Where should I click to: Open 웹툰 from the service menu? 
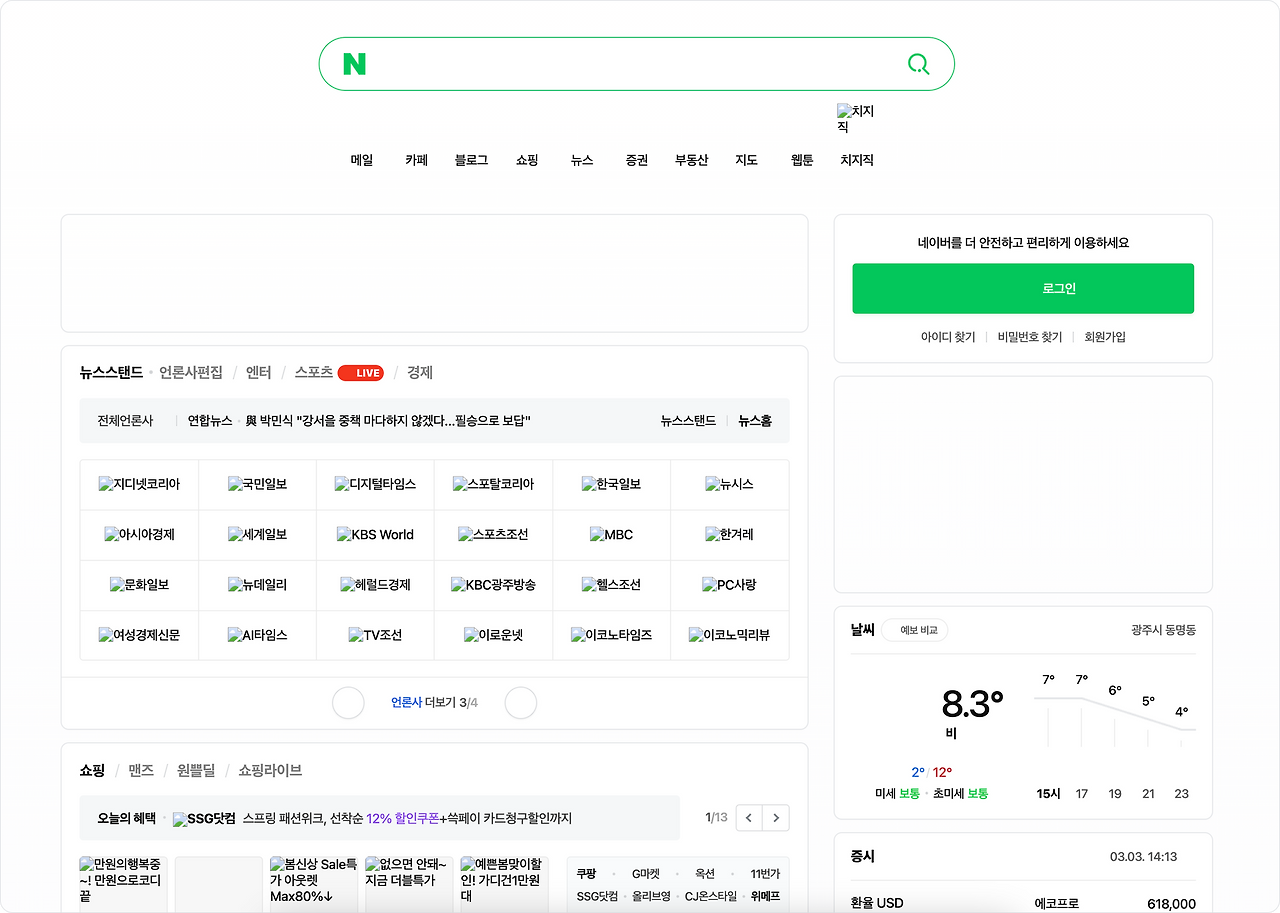pos(802,160)
